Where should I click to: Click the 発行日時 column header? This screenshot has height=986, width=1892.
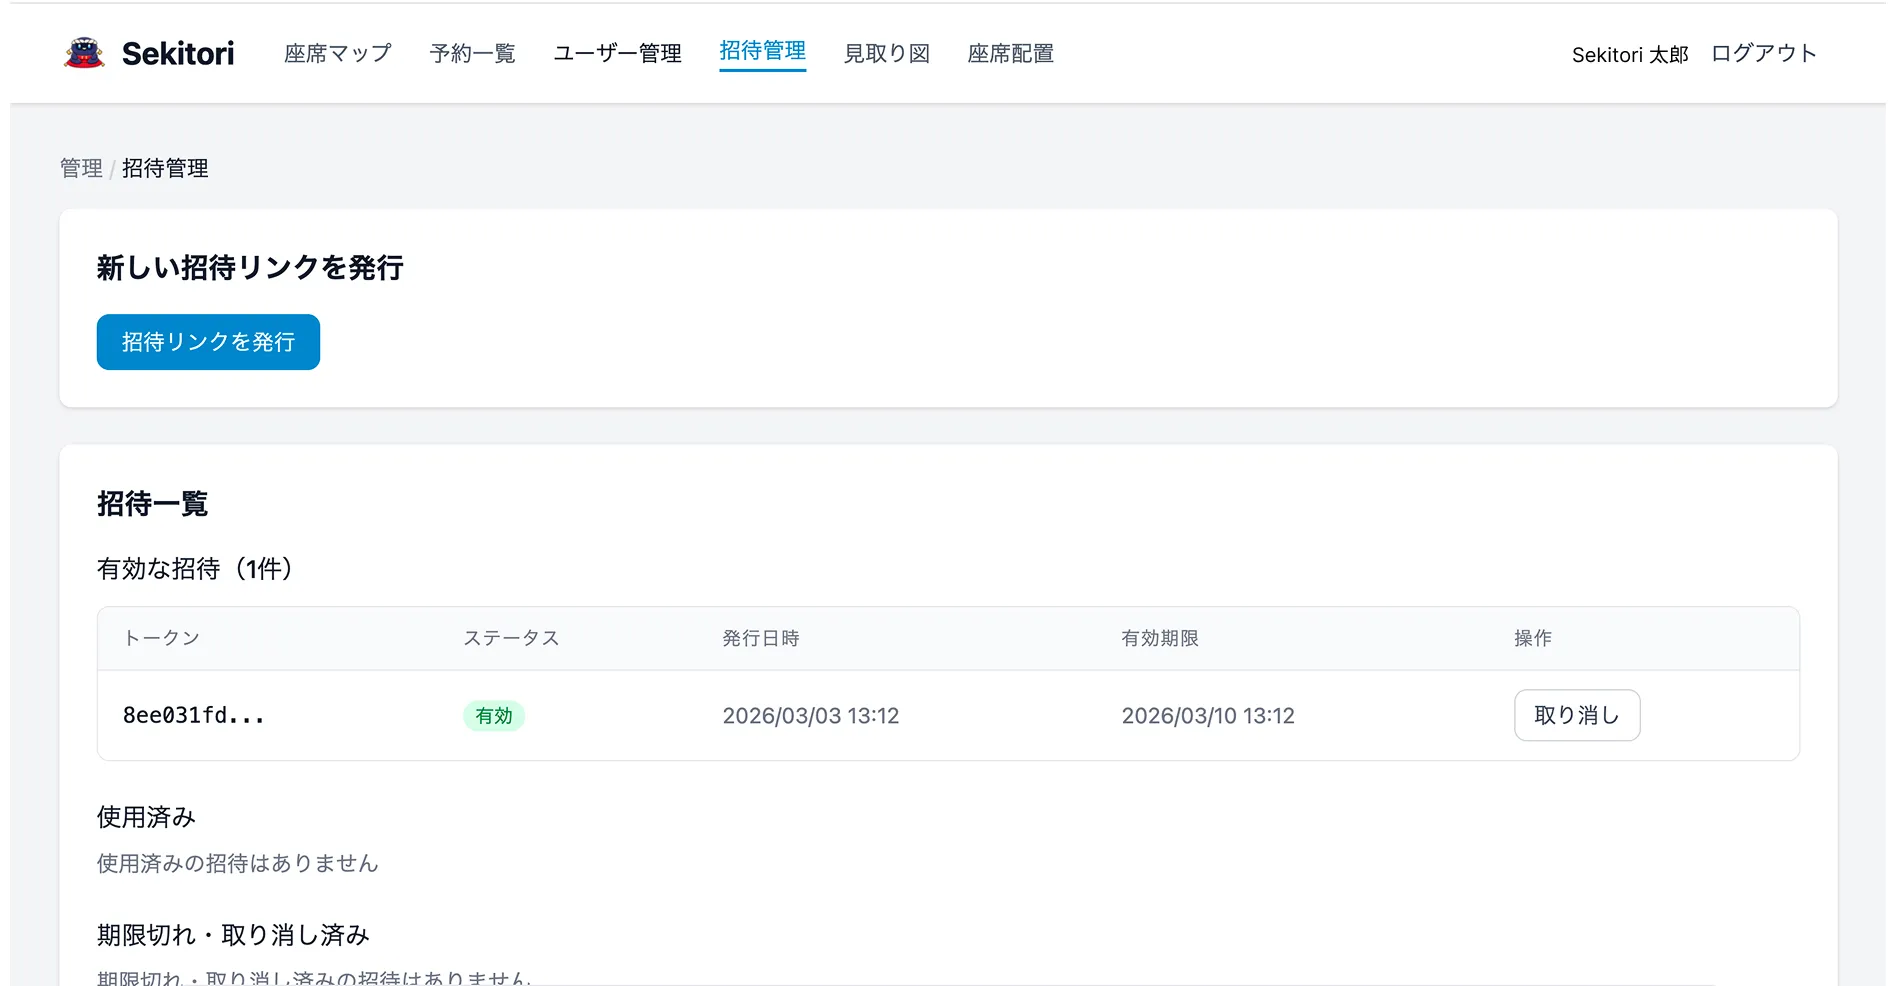[x=761, y=638]
